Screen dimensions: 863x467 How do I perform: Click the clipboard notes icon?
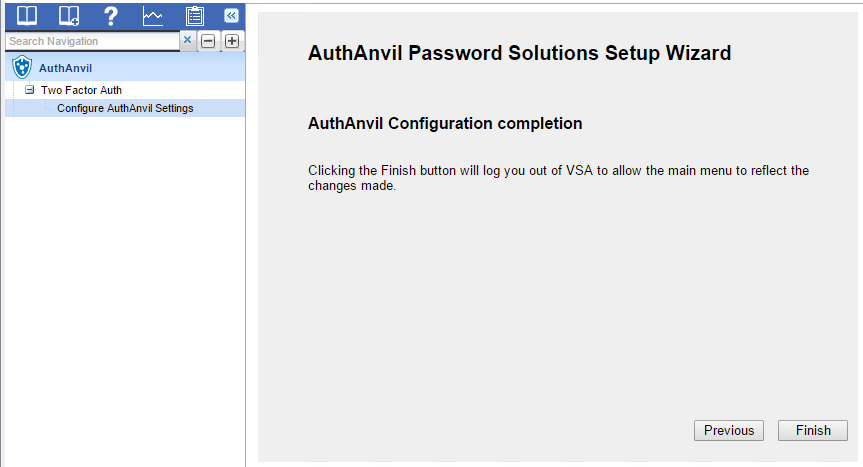point(194,16)
